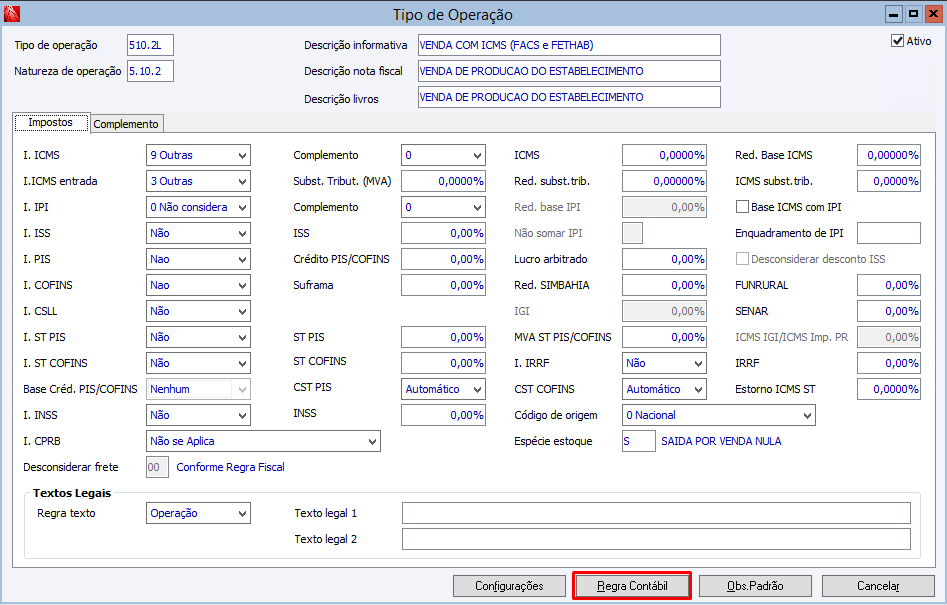
Task: Click the Red. Base ICMS field
Action: click(x=889, y=155)
